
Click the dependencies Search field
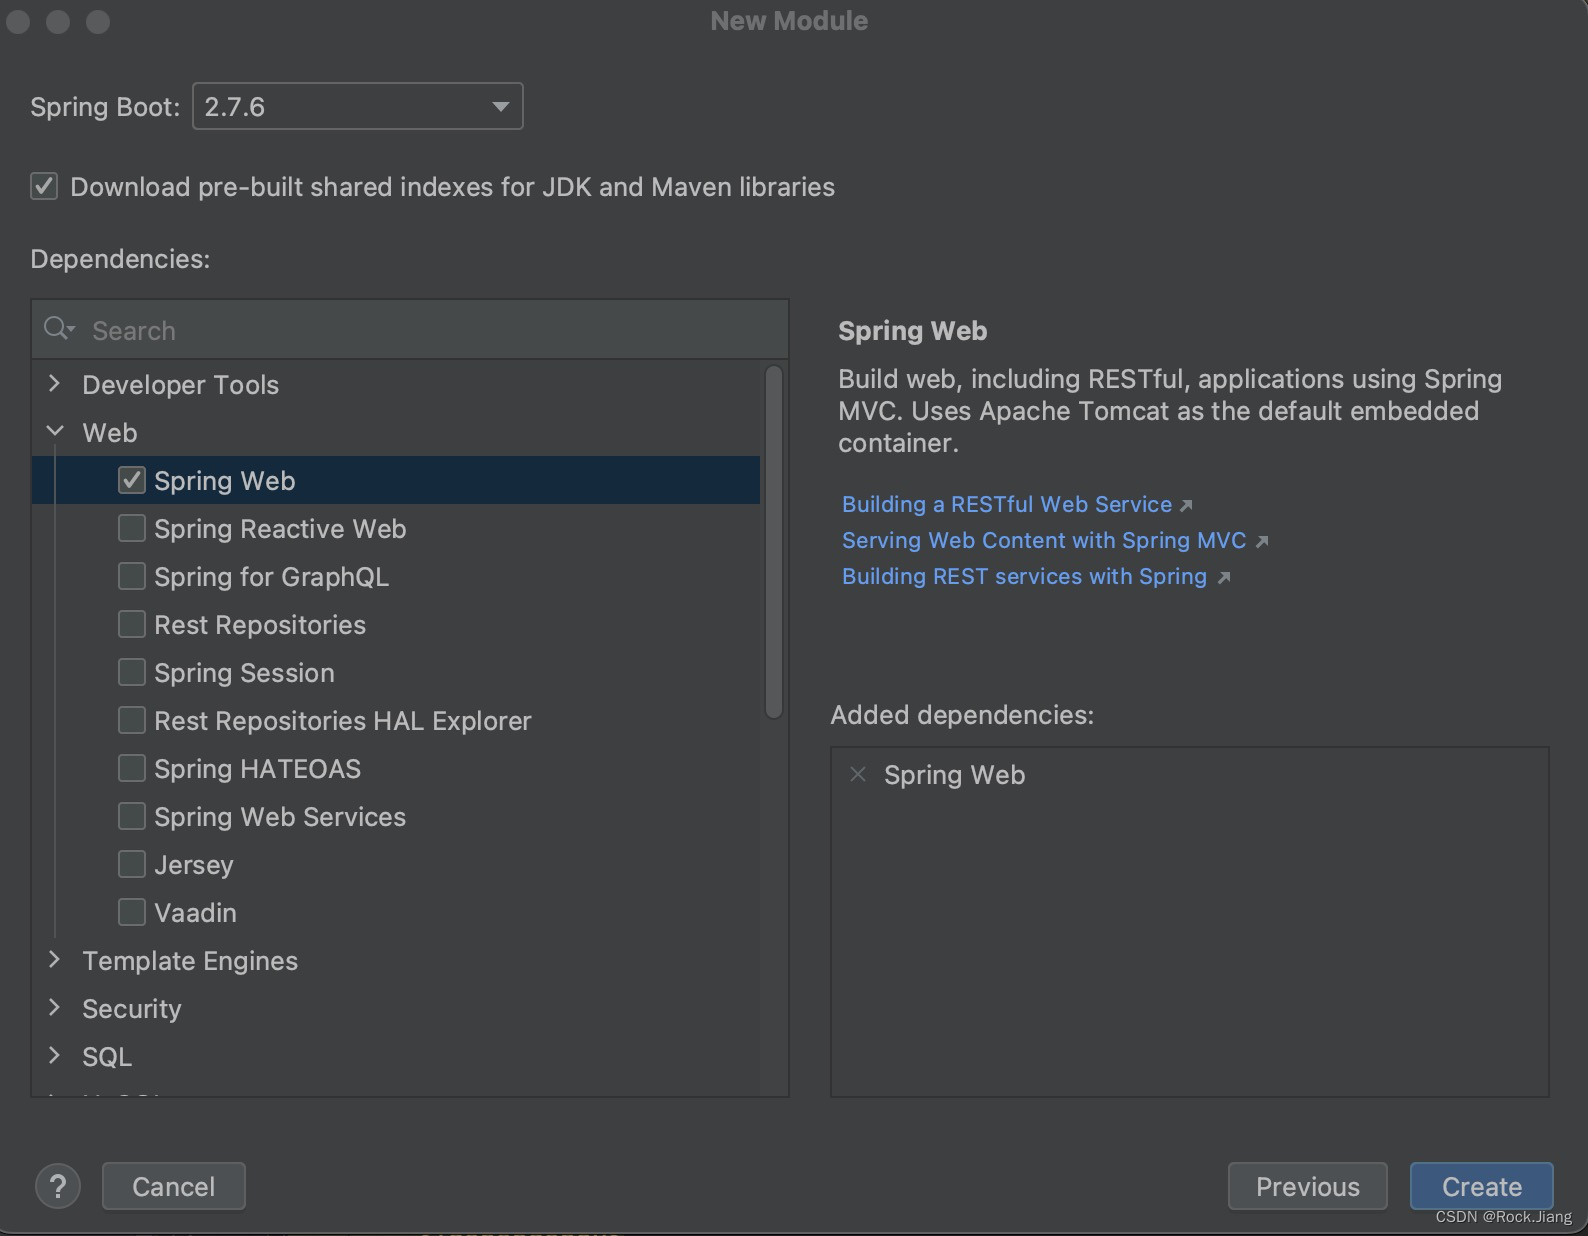[x=410, y=330]
